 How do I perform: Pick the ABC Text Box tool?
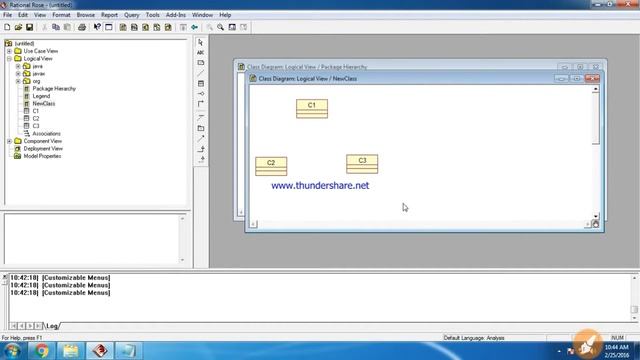pos(200,53)
